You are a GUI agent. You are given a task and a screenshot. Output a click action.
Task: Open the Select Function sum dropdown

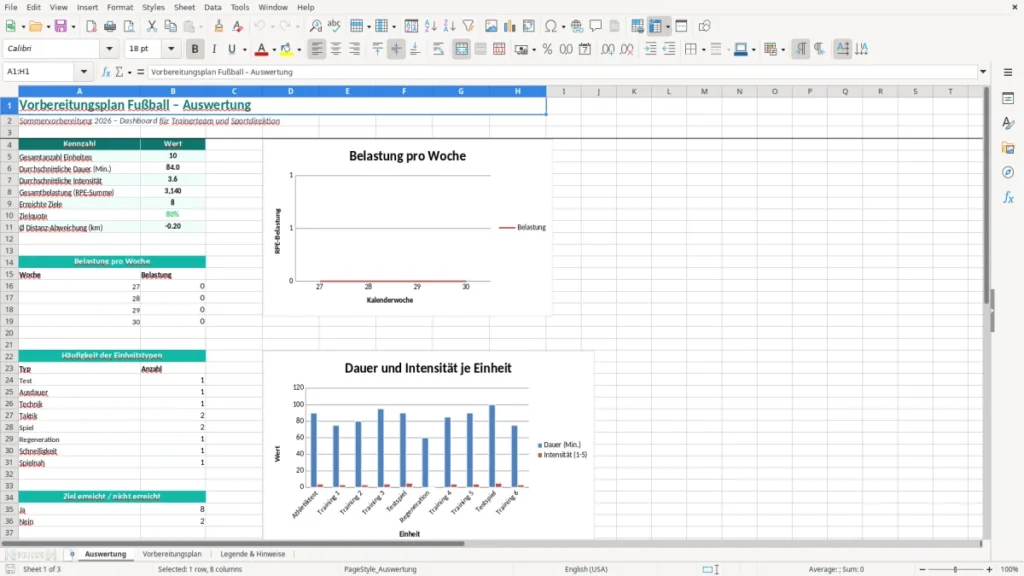click(x=129, y=72)
